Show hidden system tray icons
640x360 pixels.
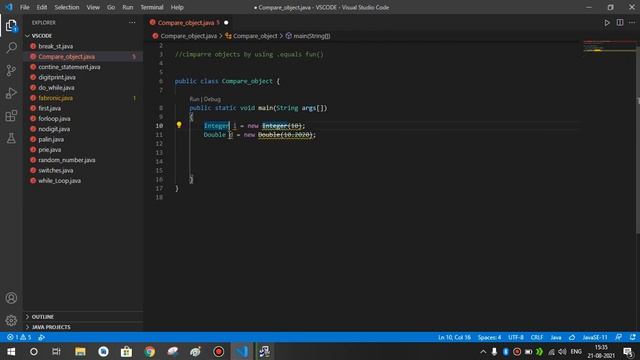(x=483, y=351)
